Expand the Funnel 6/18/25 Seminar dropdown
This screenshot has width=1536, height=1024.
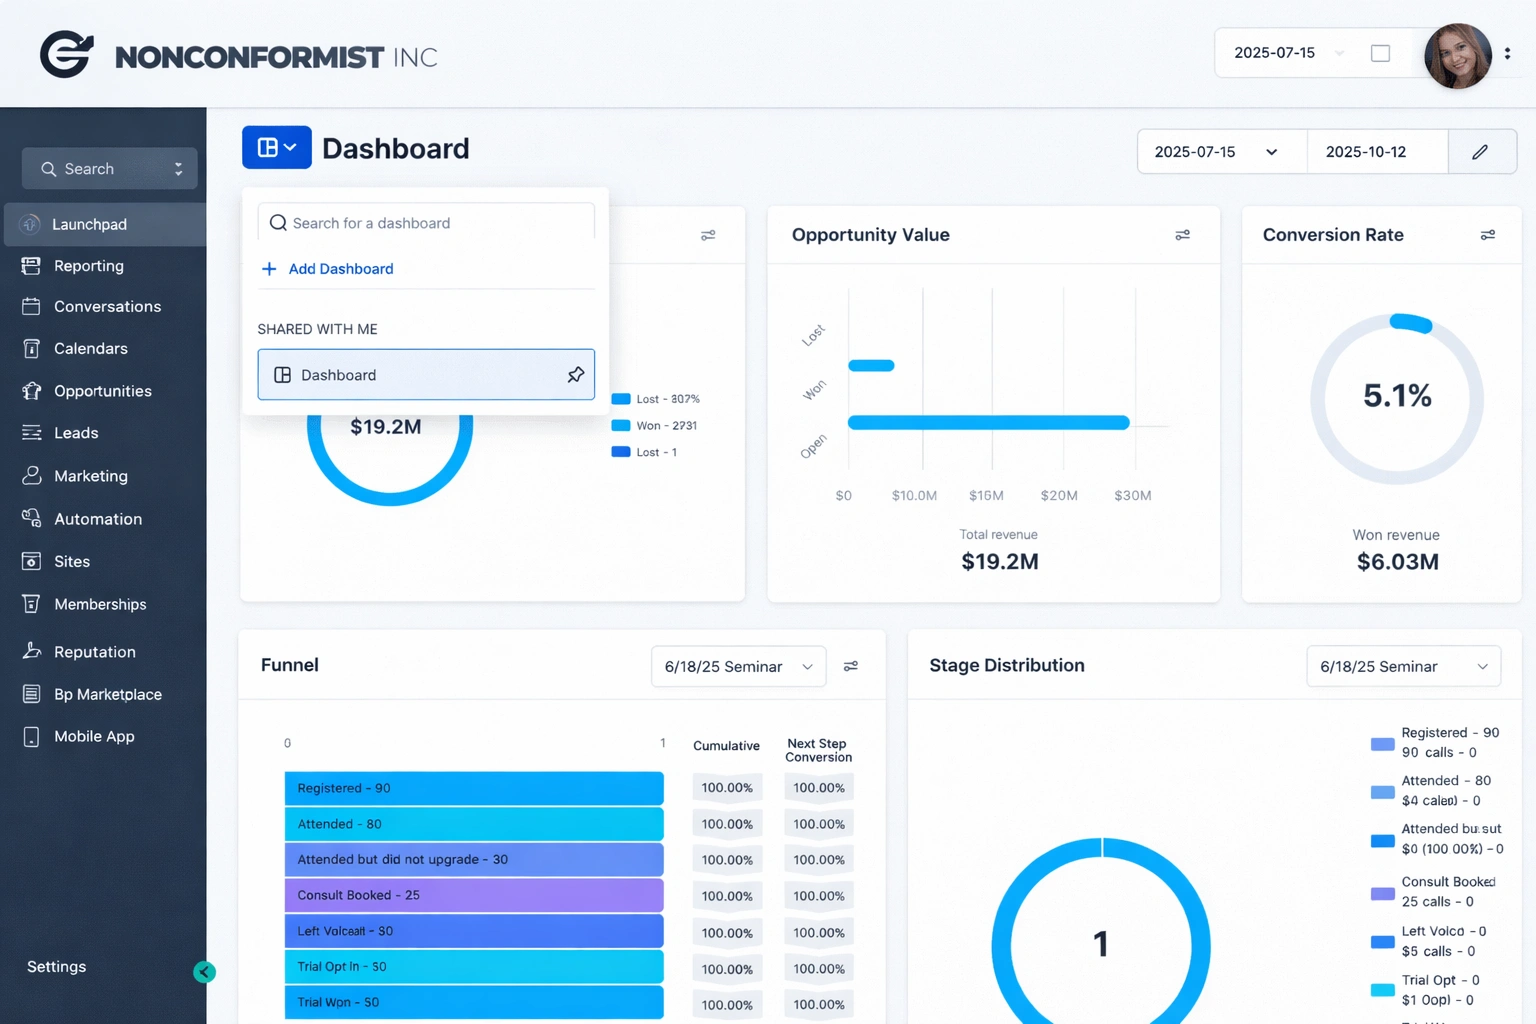[x=738, y=666]
